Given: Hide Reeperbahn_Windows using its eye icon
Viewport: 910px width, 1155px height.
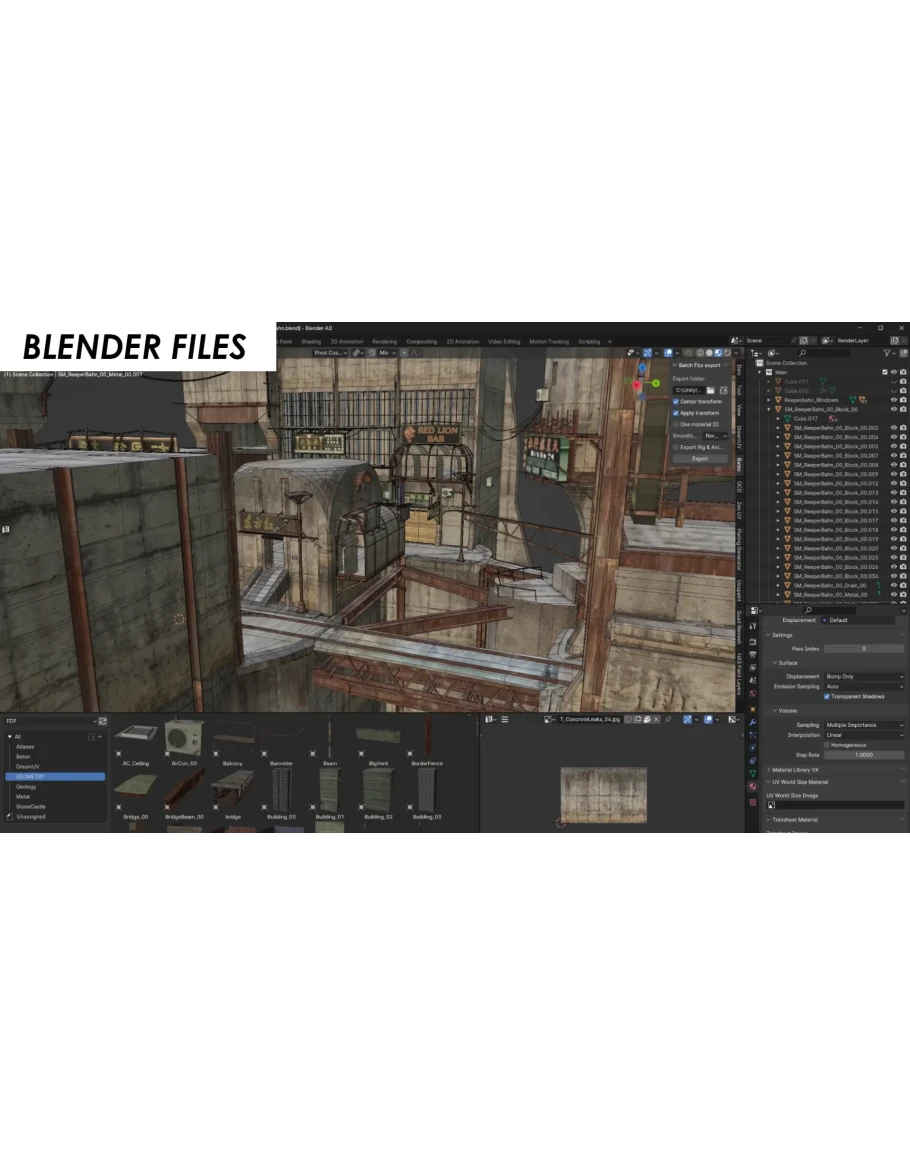Looking at the screenshot, I should [893, 400].
